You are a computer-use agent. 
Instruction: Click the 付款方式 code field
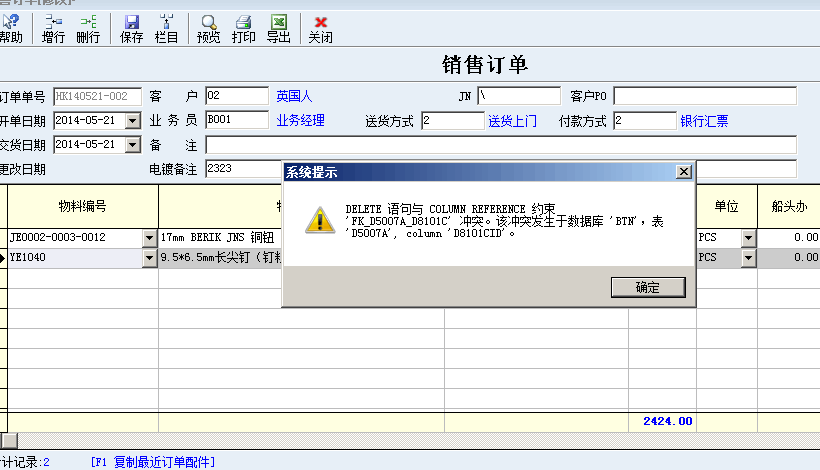point(645,121)
